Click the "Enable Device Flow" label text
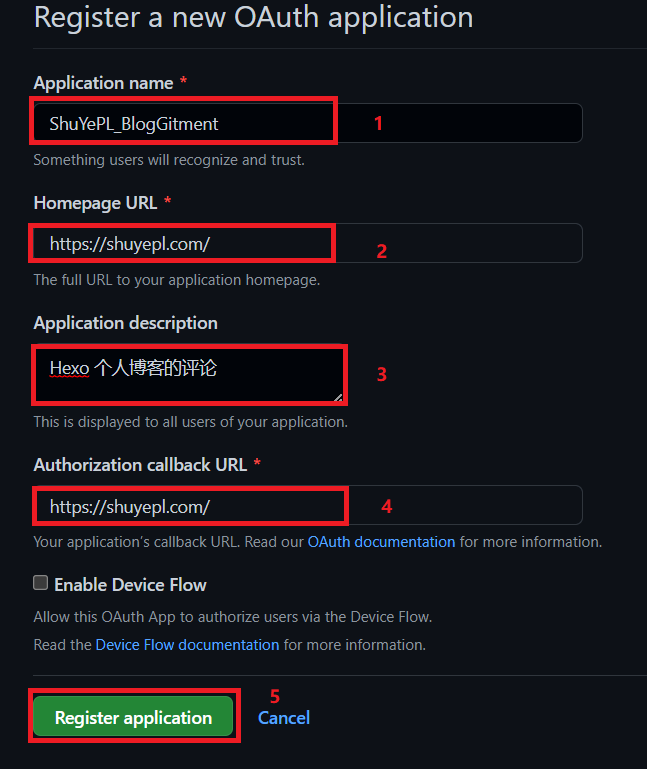647x769 pixels. (x=130, y=585)
